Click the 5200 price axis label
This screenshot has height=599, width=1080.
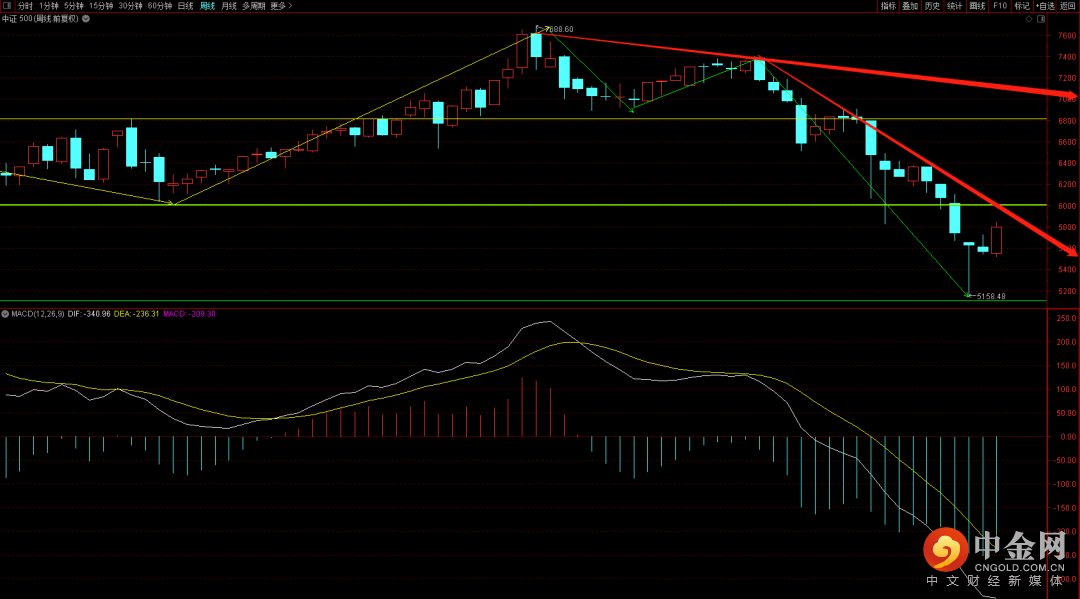click(x=1067, y=291)
